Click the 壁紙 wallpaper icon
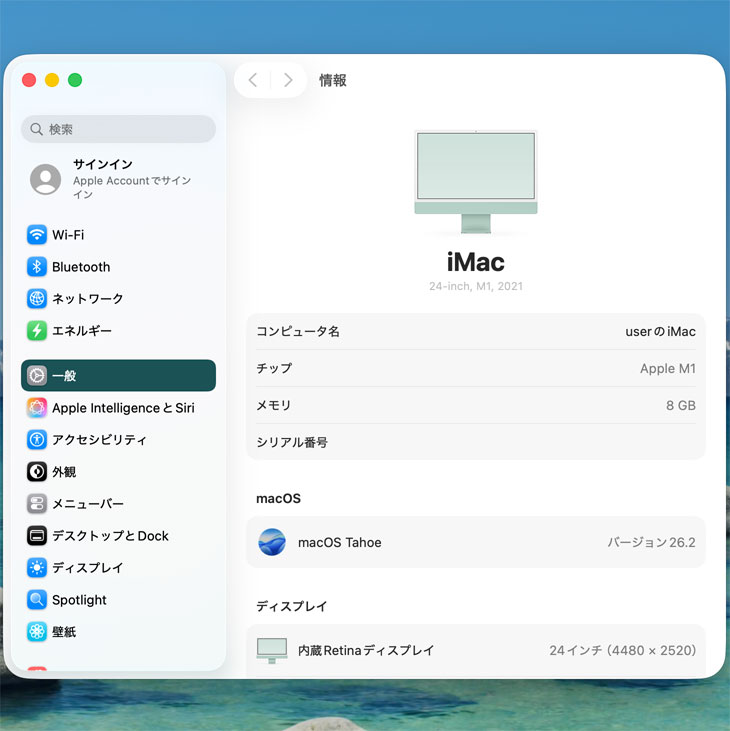Viewport: 730px width, 731px height. (x=37, y=632)
